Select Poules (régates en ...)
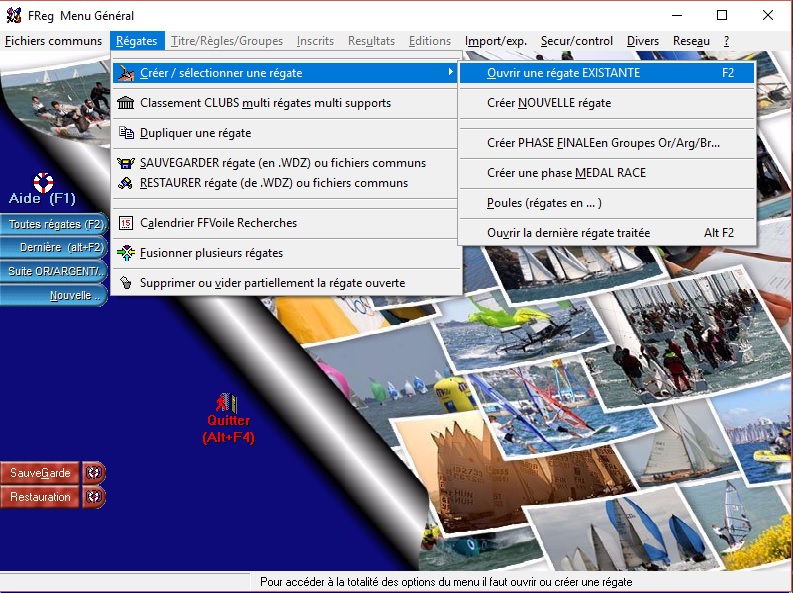Viewport: 793px width, 593px height. pyautogui.click(x=607, y=203)
